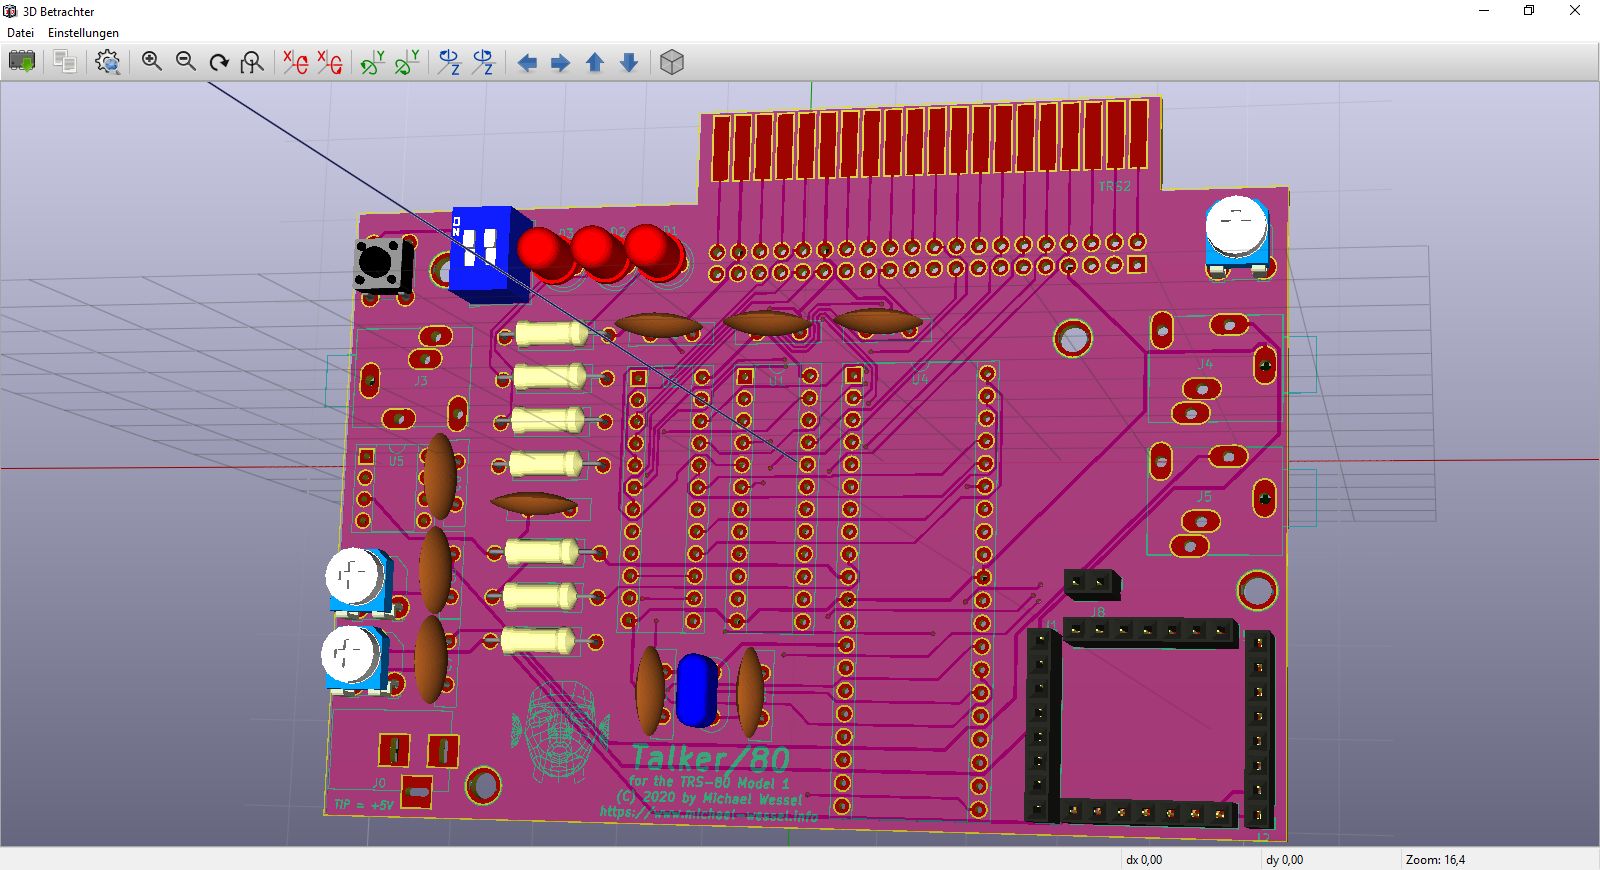Minimize the 3D Betrachter window
Viewport: 1600px width, 870px height.
[x=1484, y=11]
